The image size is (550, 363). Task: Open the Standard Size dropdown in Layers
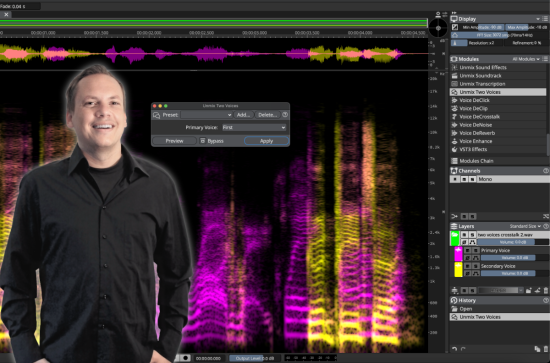(525, 226)
